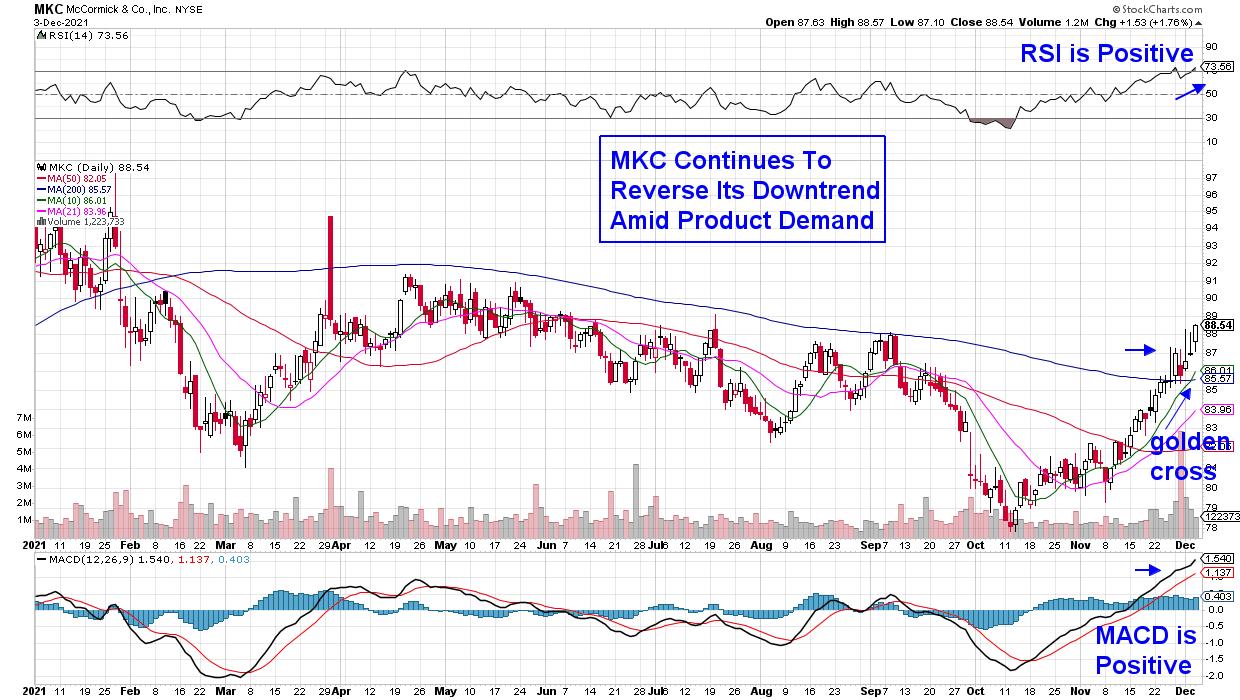The image size is (1240, 700).
Task: Select the shaded RSI oversold area in October
Action: click(991, 124)
